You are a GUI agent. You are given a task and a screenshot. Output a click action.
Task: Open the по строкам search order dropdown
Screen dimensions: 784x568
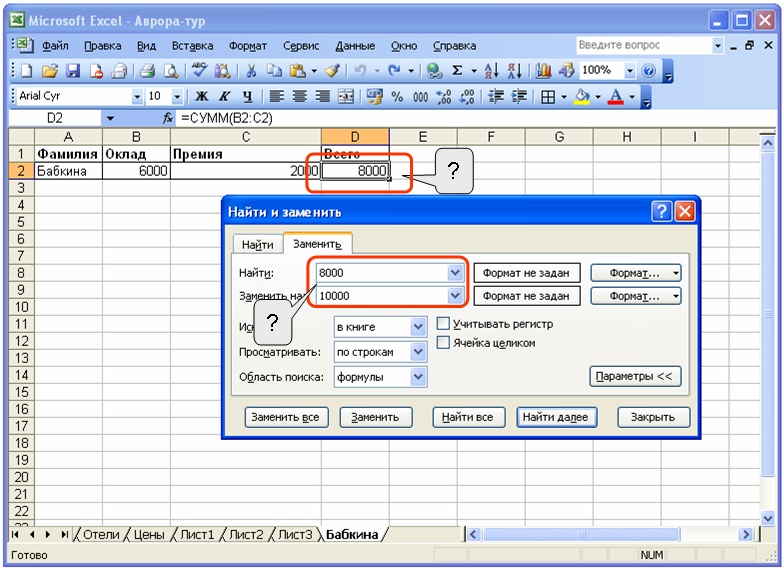click(x=418, y=352)
